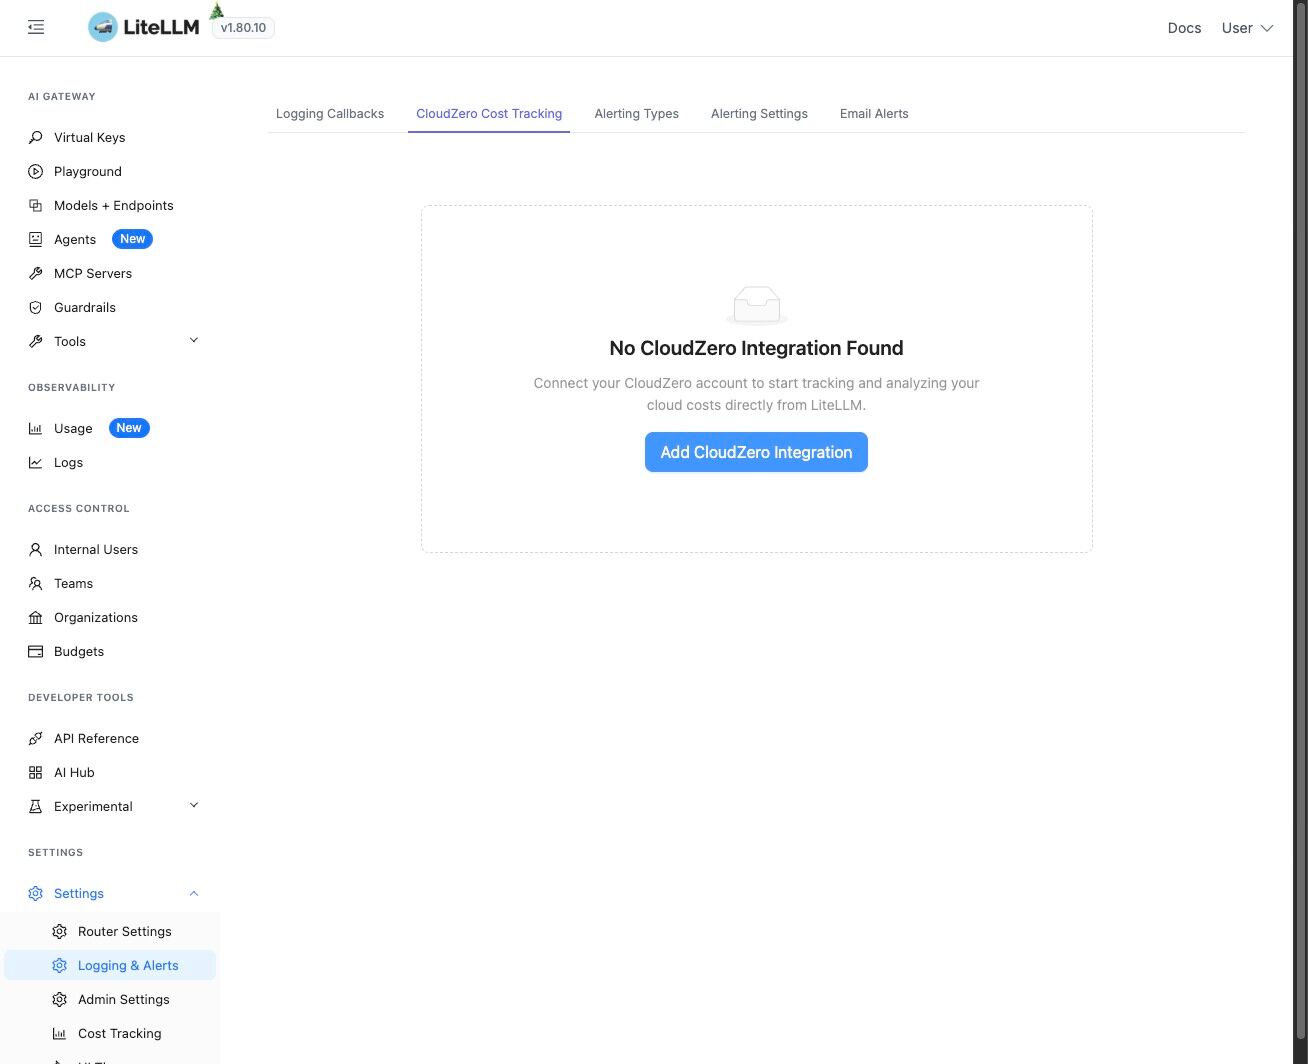1308x1064 pixels.
Task: Expand the Experimental submenu chevron
Action: coord(194,805)
